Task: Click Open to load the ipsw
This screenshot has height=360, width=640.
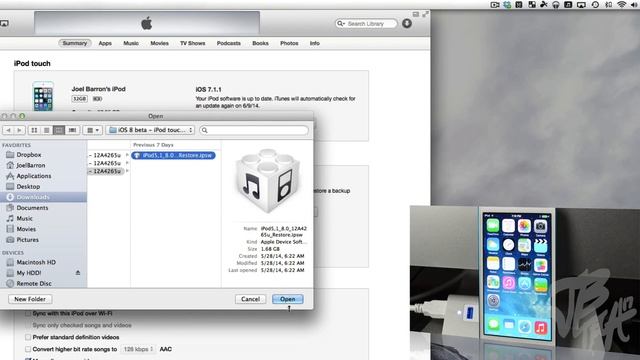Action: pos(287,299)
